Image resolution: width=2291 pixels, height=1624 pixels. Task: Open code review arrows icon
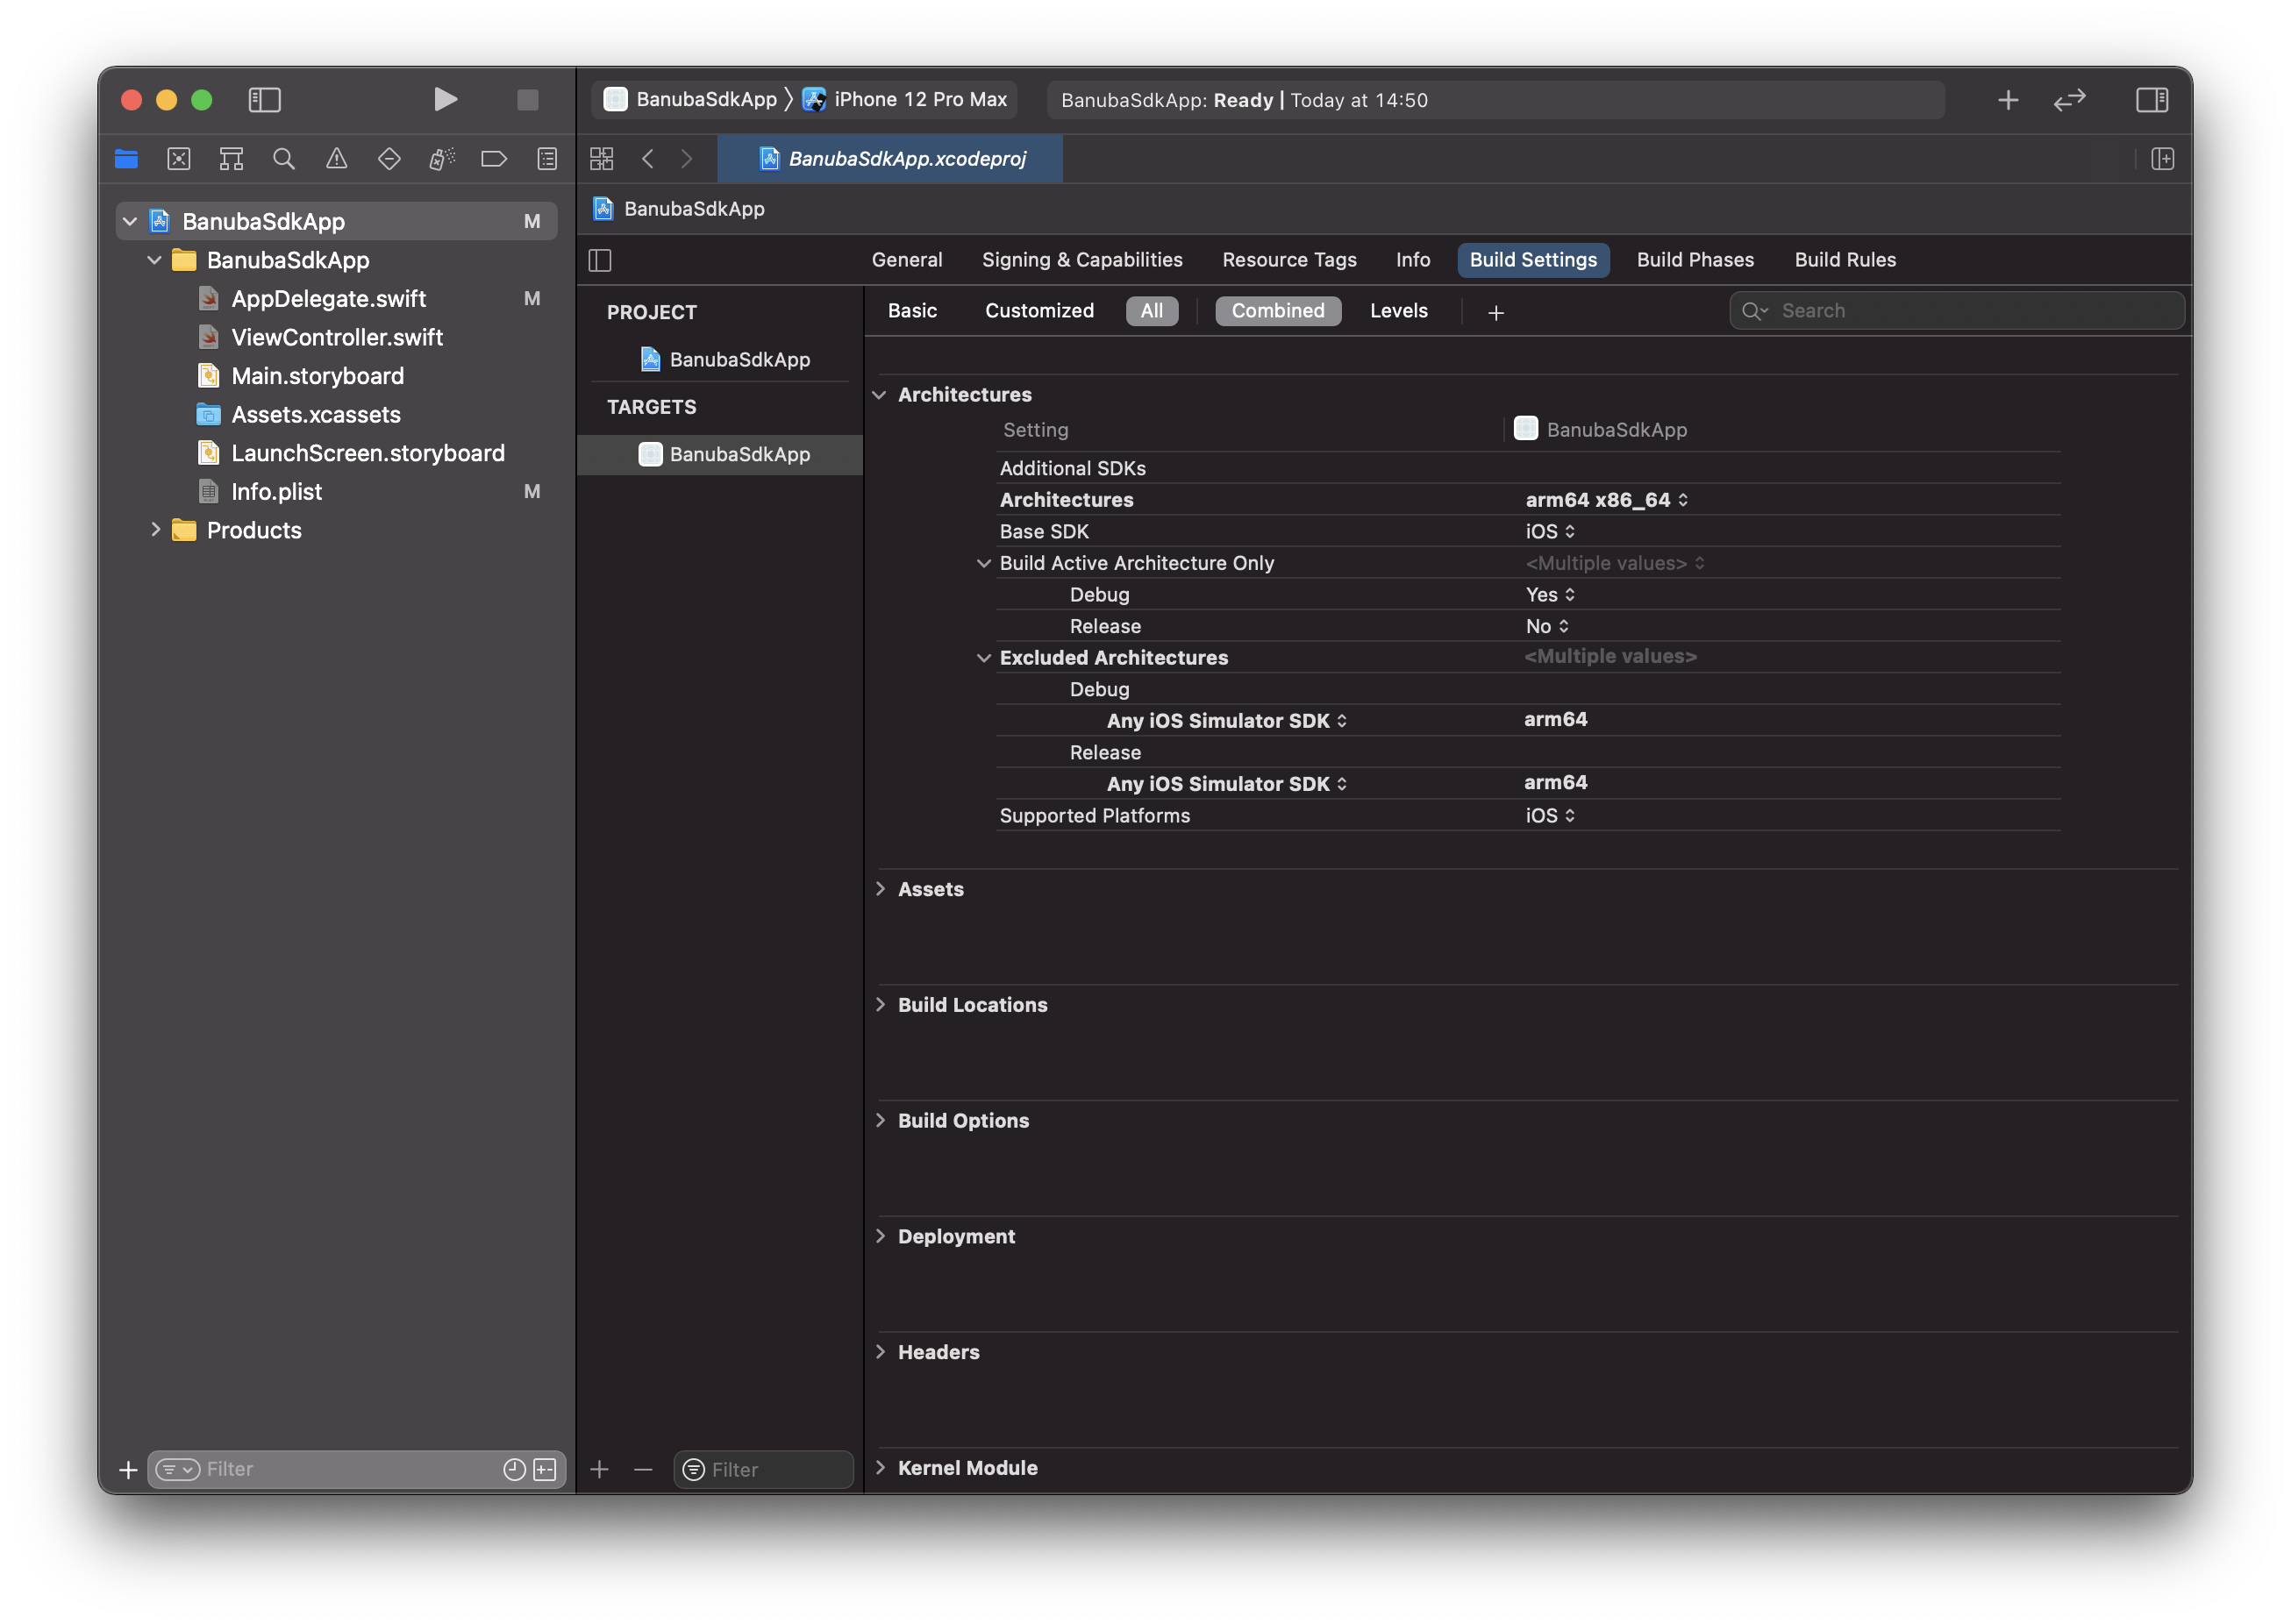[x=2069, y=99]
